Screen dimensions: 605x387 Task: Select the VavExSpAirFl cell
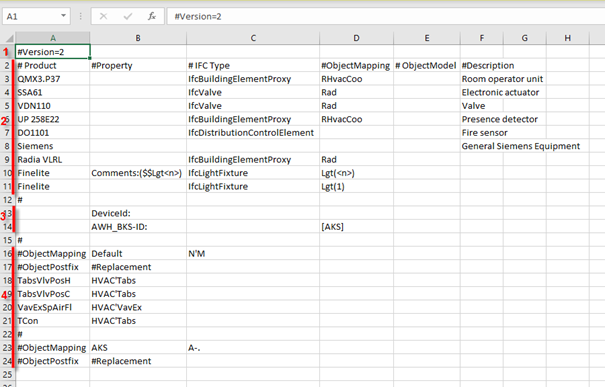tap(53, 308)
